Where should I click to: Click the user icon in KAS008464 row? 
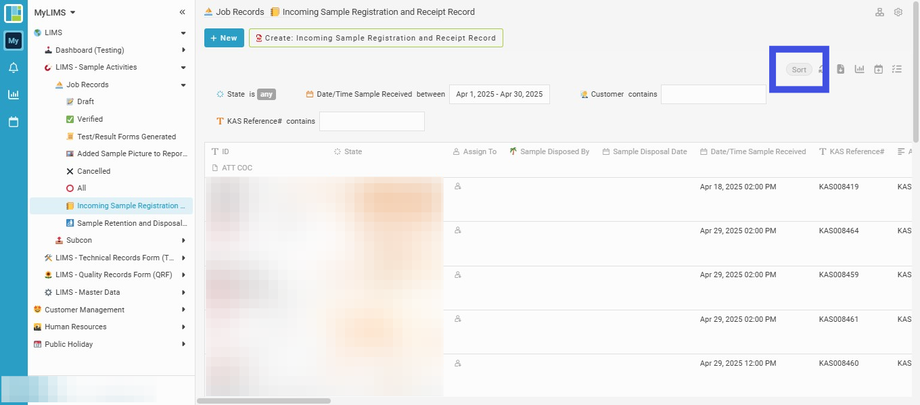click(x=458, y=231)
